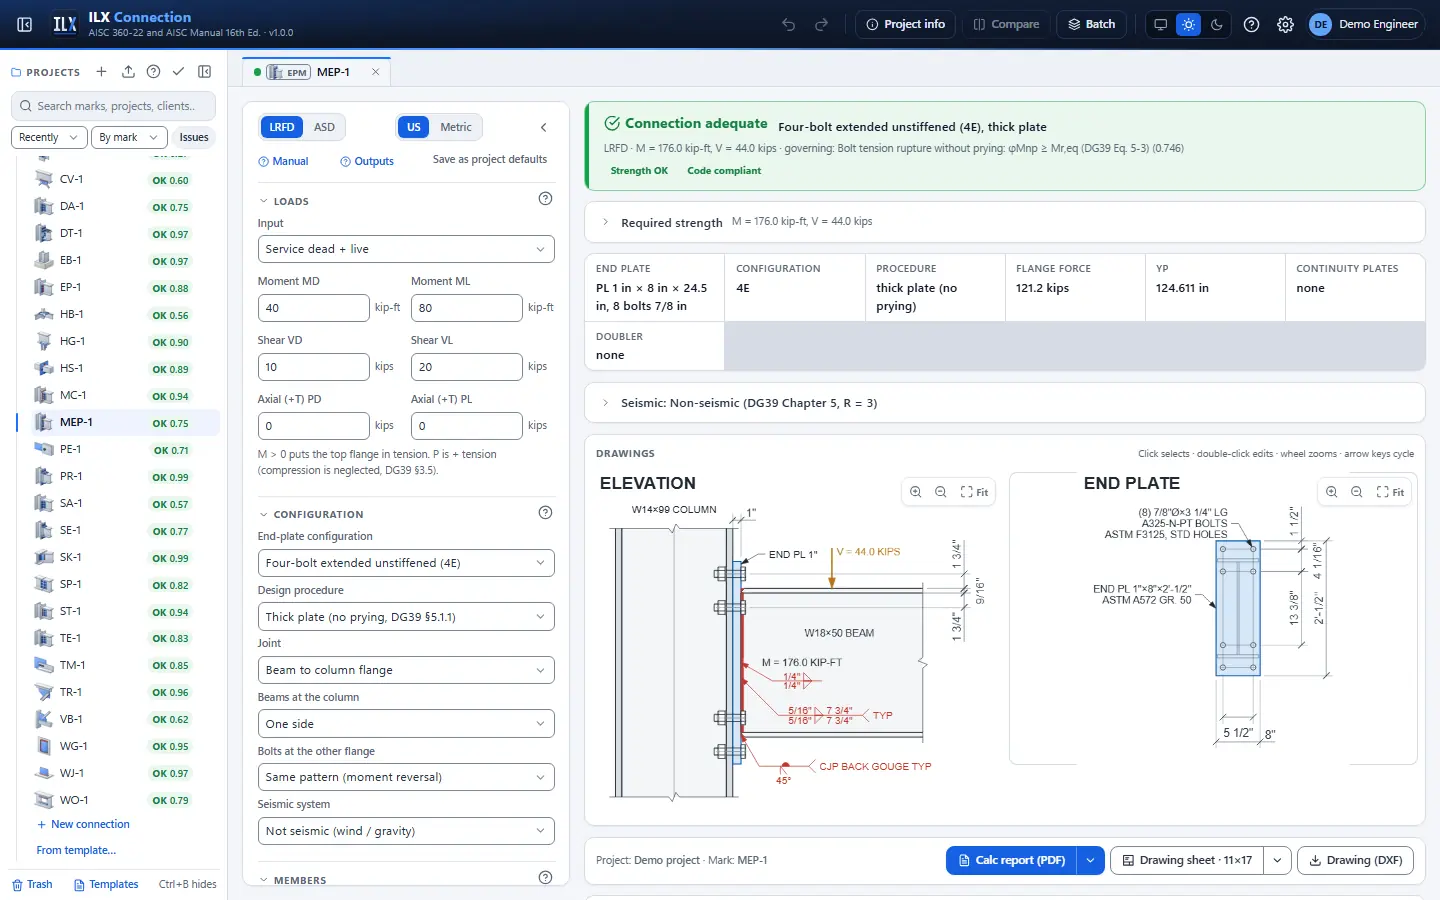
Task: Open the By mark grouping dropdown
Action: click(128, 137)
